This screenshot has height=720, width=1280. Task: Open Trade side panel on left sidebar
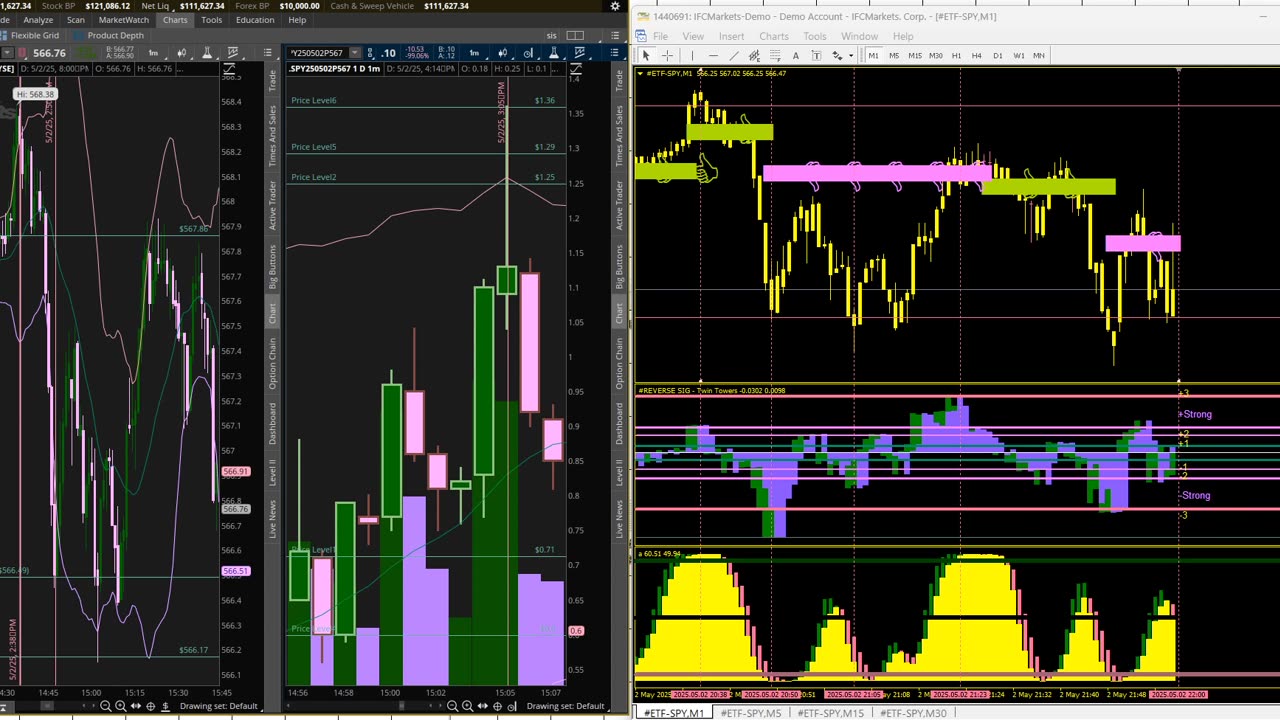click(x=271, y=80)
